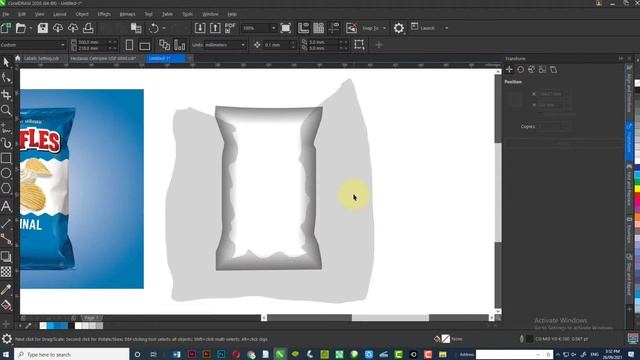Image resolution: width=640 pixels, height=360 pixels.
Task: Click the Full-screen preview icon
Action: click(286, 28)
